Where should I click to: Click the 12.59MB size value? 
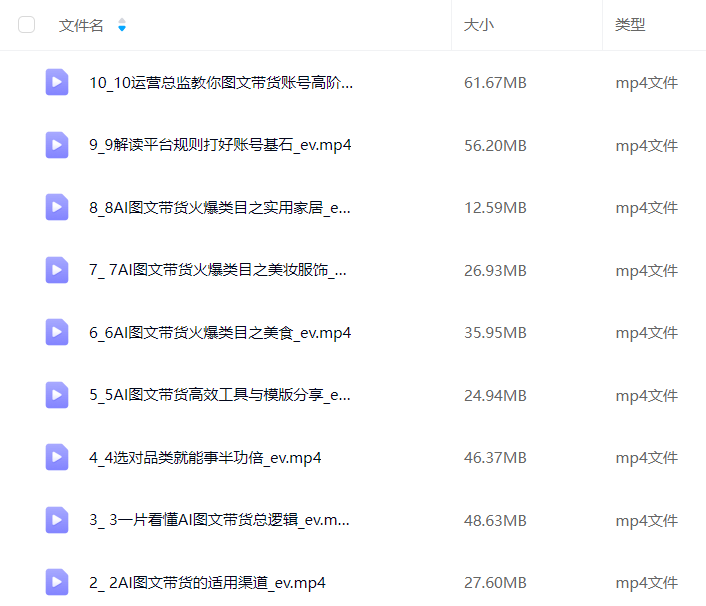[x=495, y=208]
